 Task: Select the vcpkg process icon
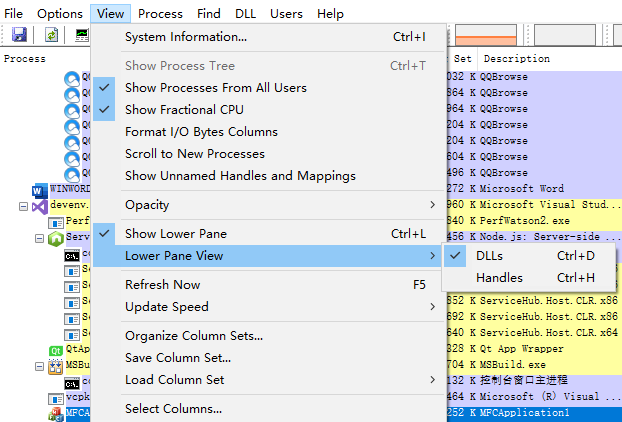56,399
